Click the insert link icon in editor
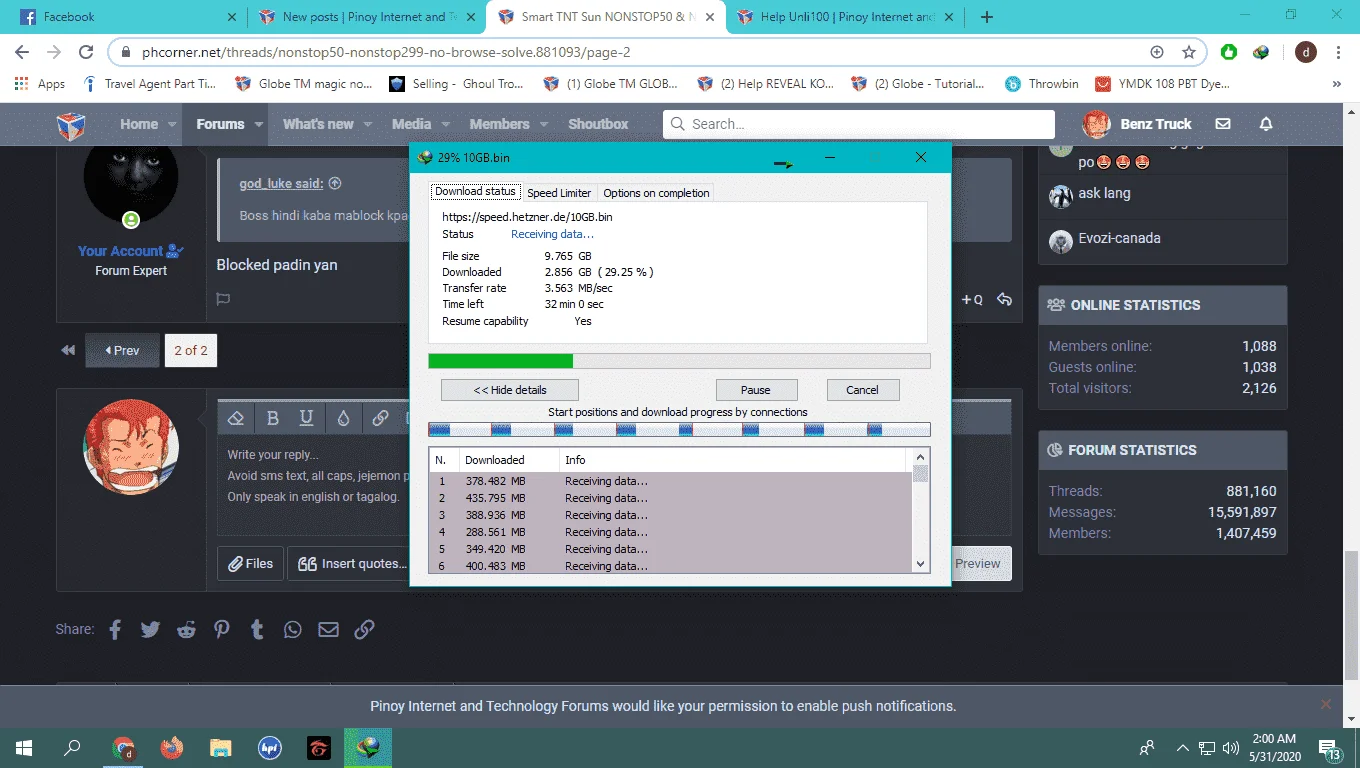The width and height of the screenshot is (1360, 768). click(380, 418)
